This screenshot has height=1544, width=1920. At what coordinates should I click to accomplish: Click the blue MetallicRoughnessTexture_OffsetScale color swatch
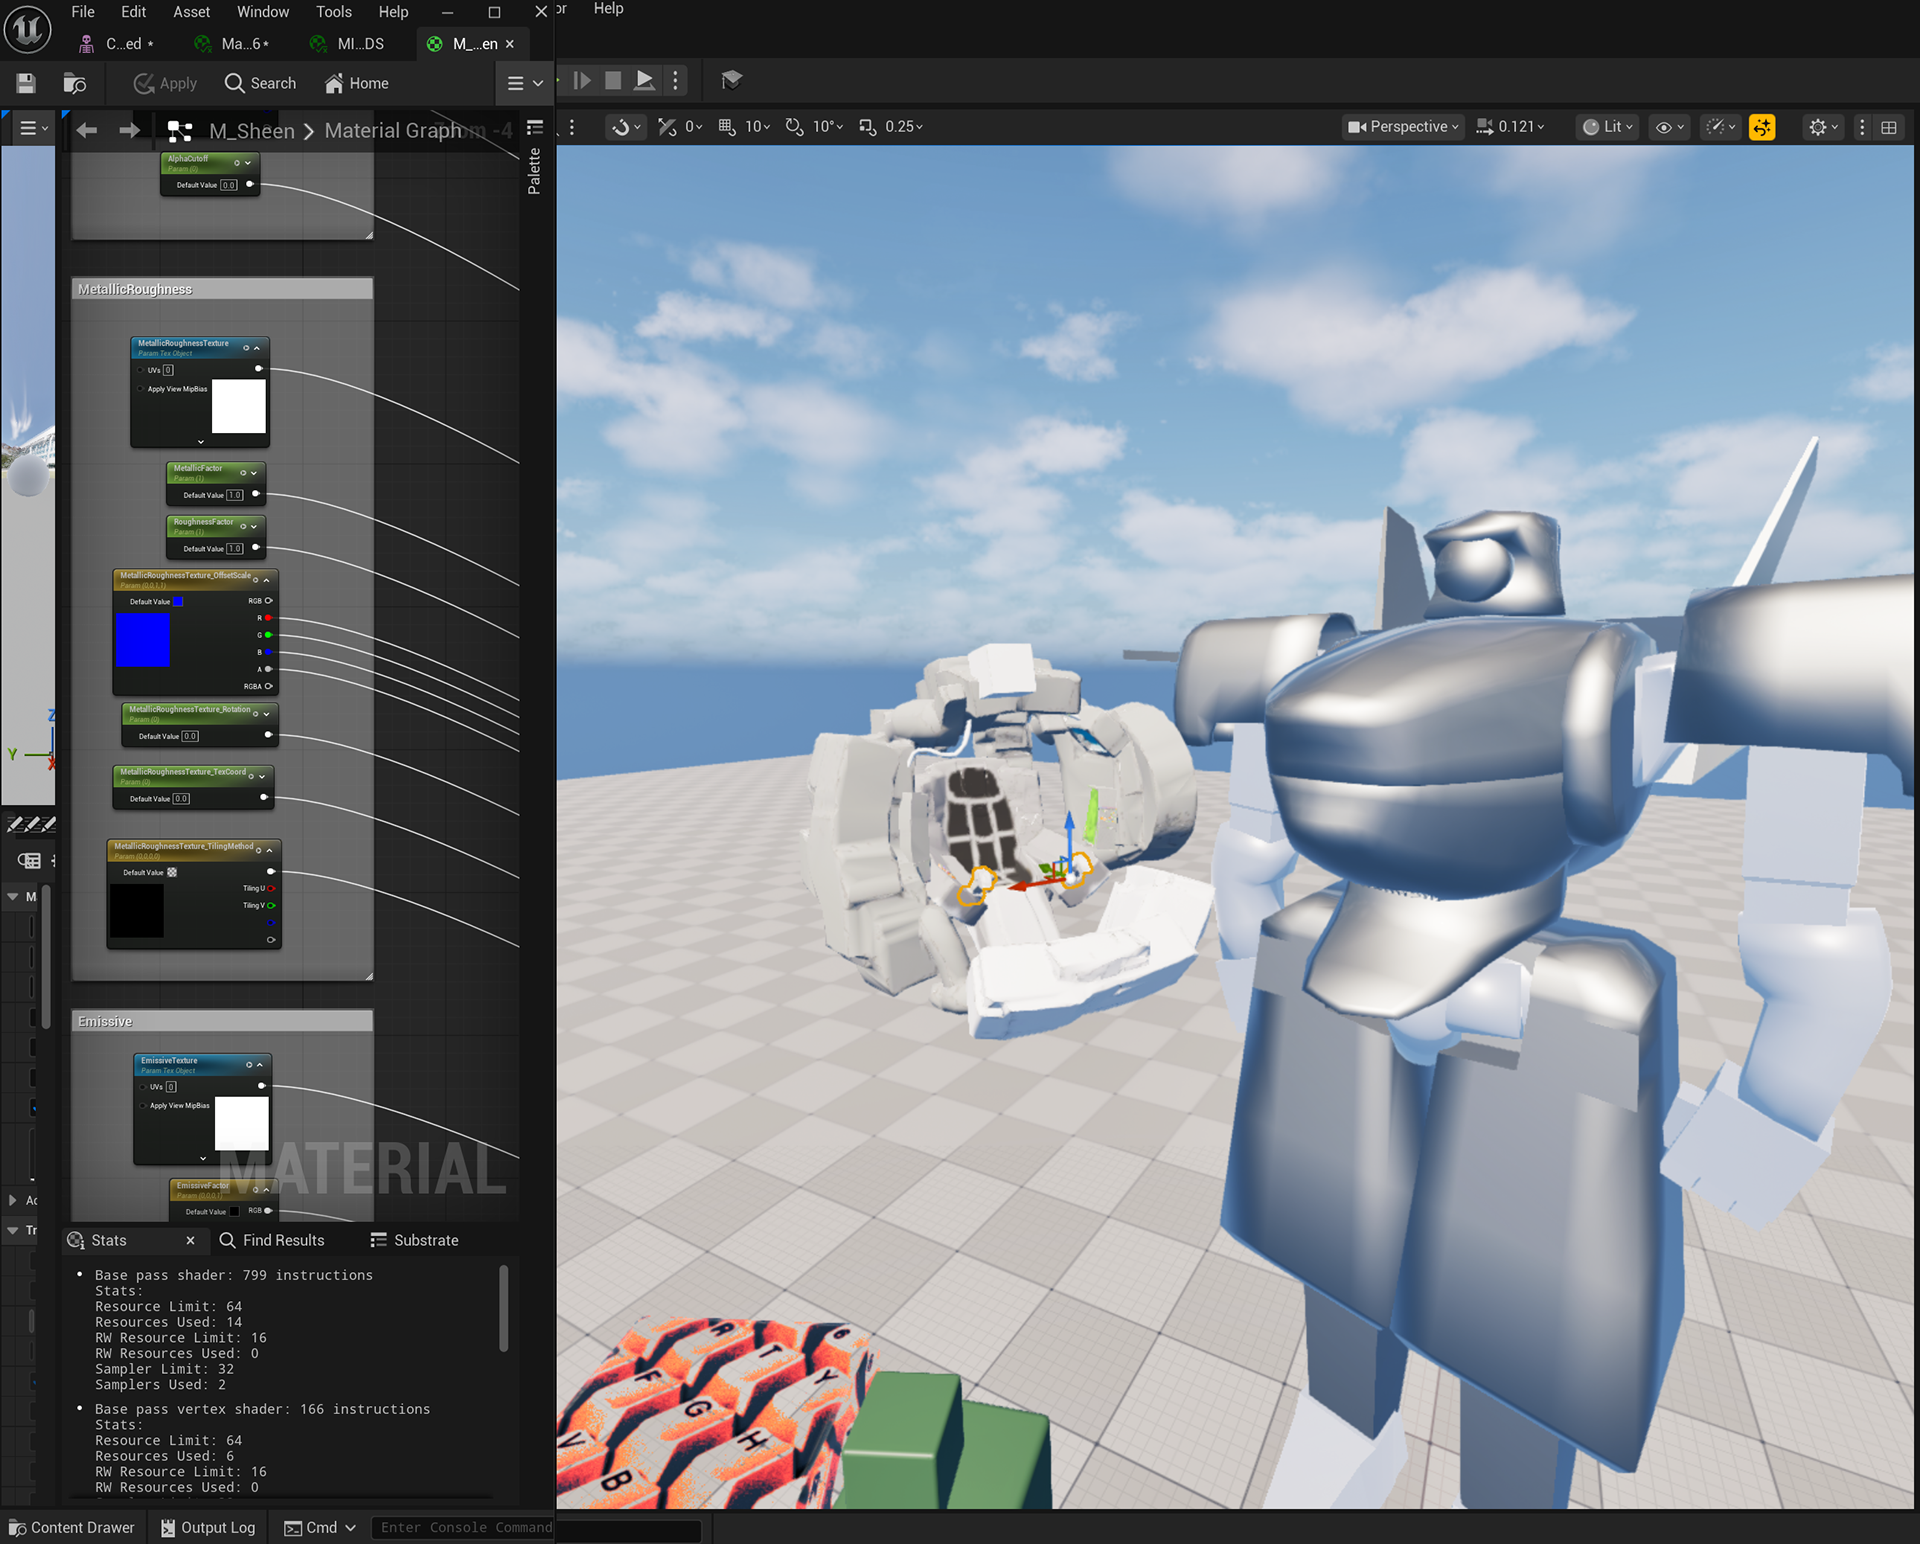click(142, 641)
